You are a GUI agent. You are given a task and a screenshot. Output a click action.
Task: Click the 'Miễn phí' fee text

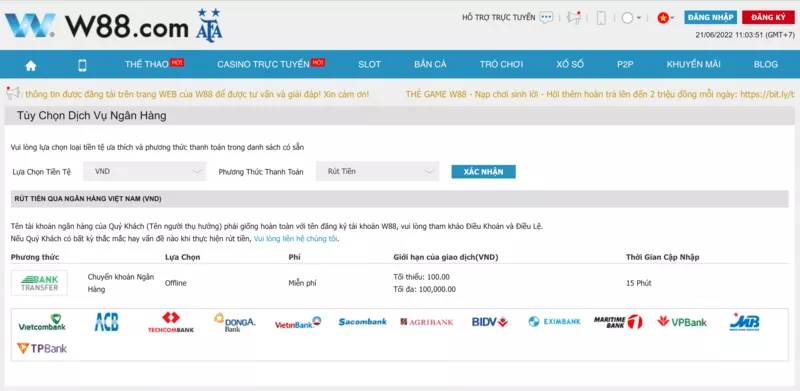tap(302, 283)
